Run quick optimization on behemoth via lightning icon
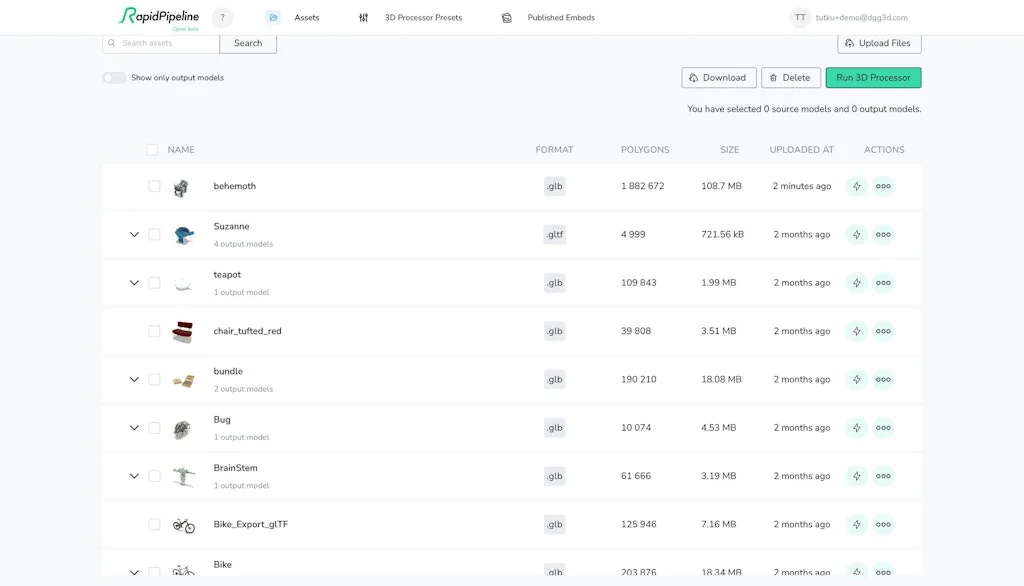This screenshot has height=586, width=1024. (857, 186)
